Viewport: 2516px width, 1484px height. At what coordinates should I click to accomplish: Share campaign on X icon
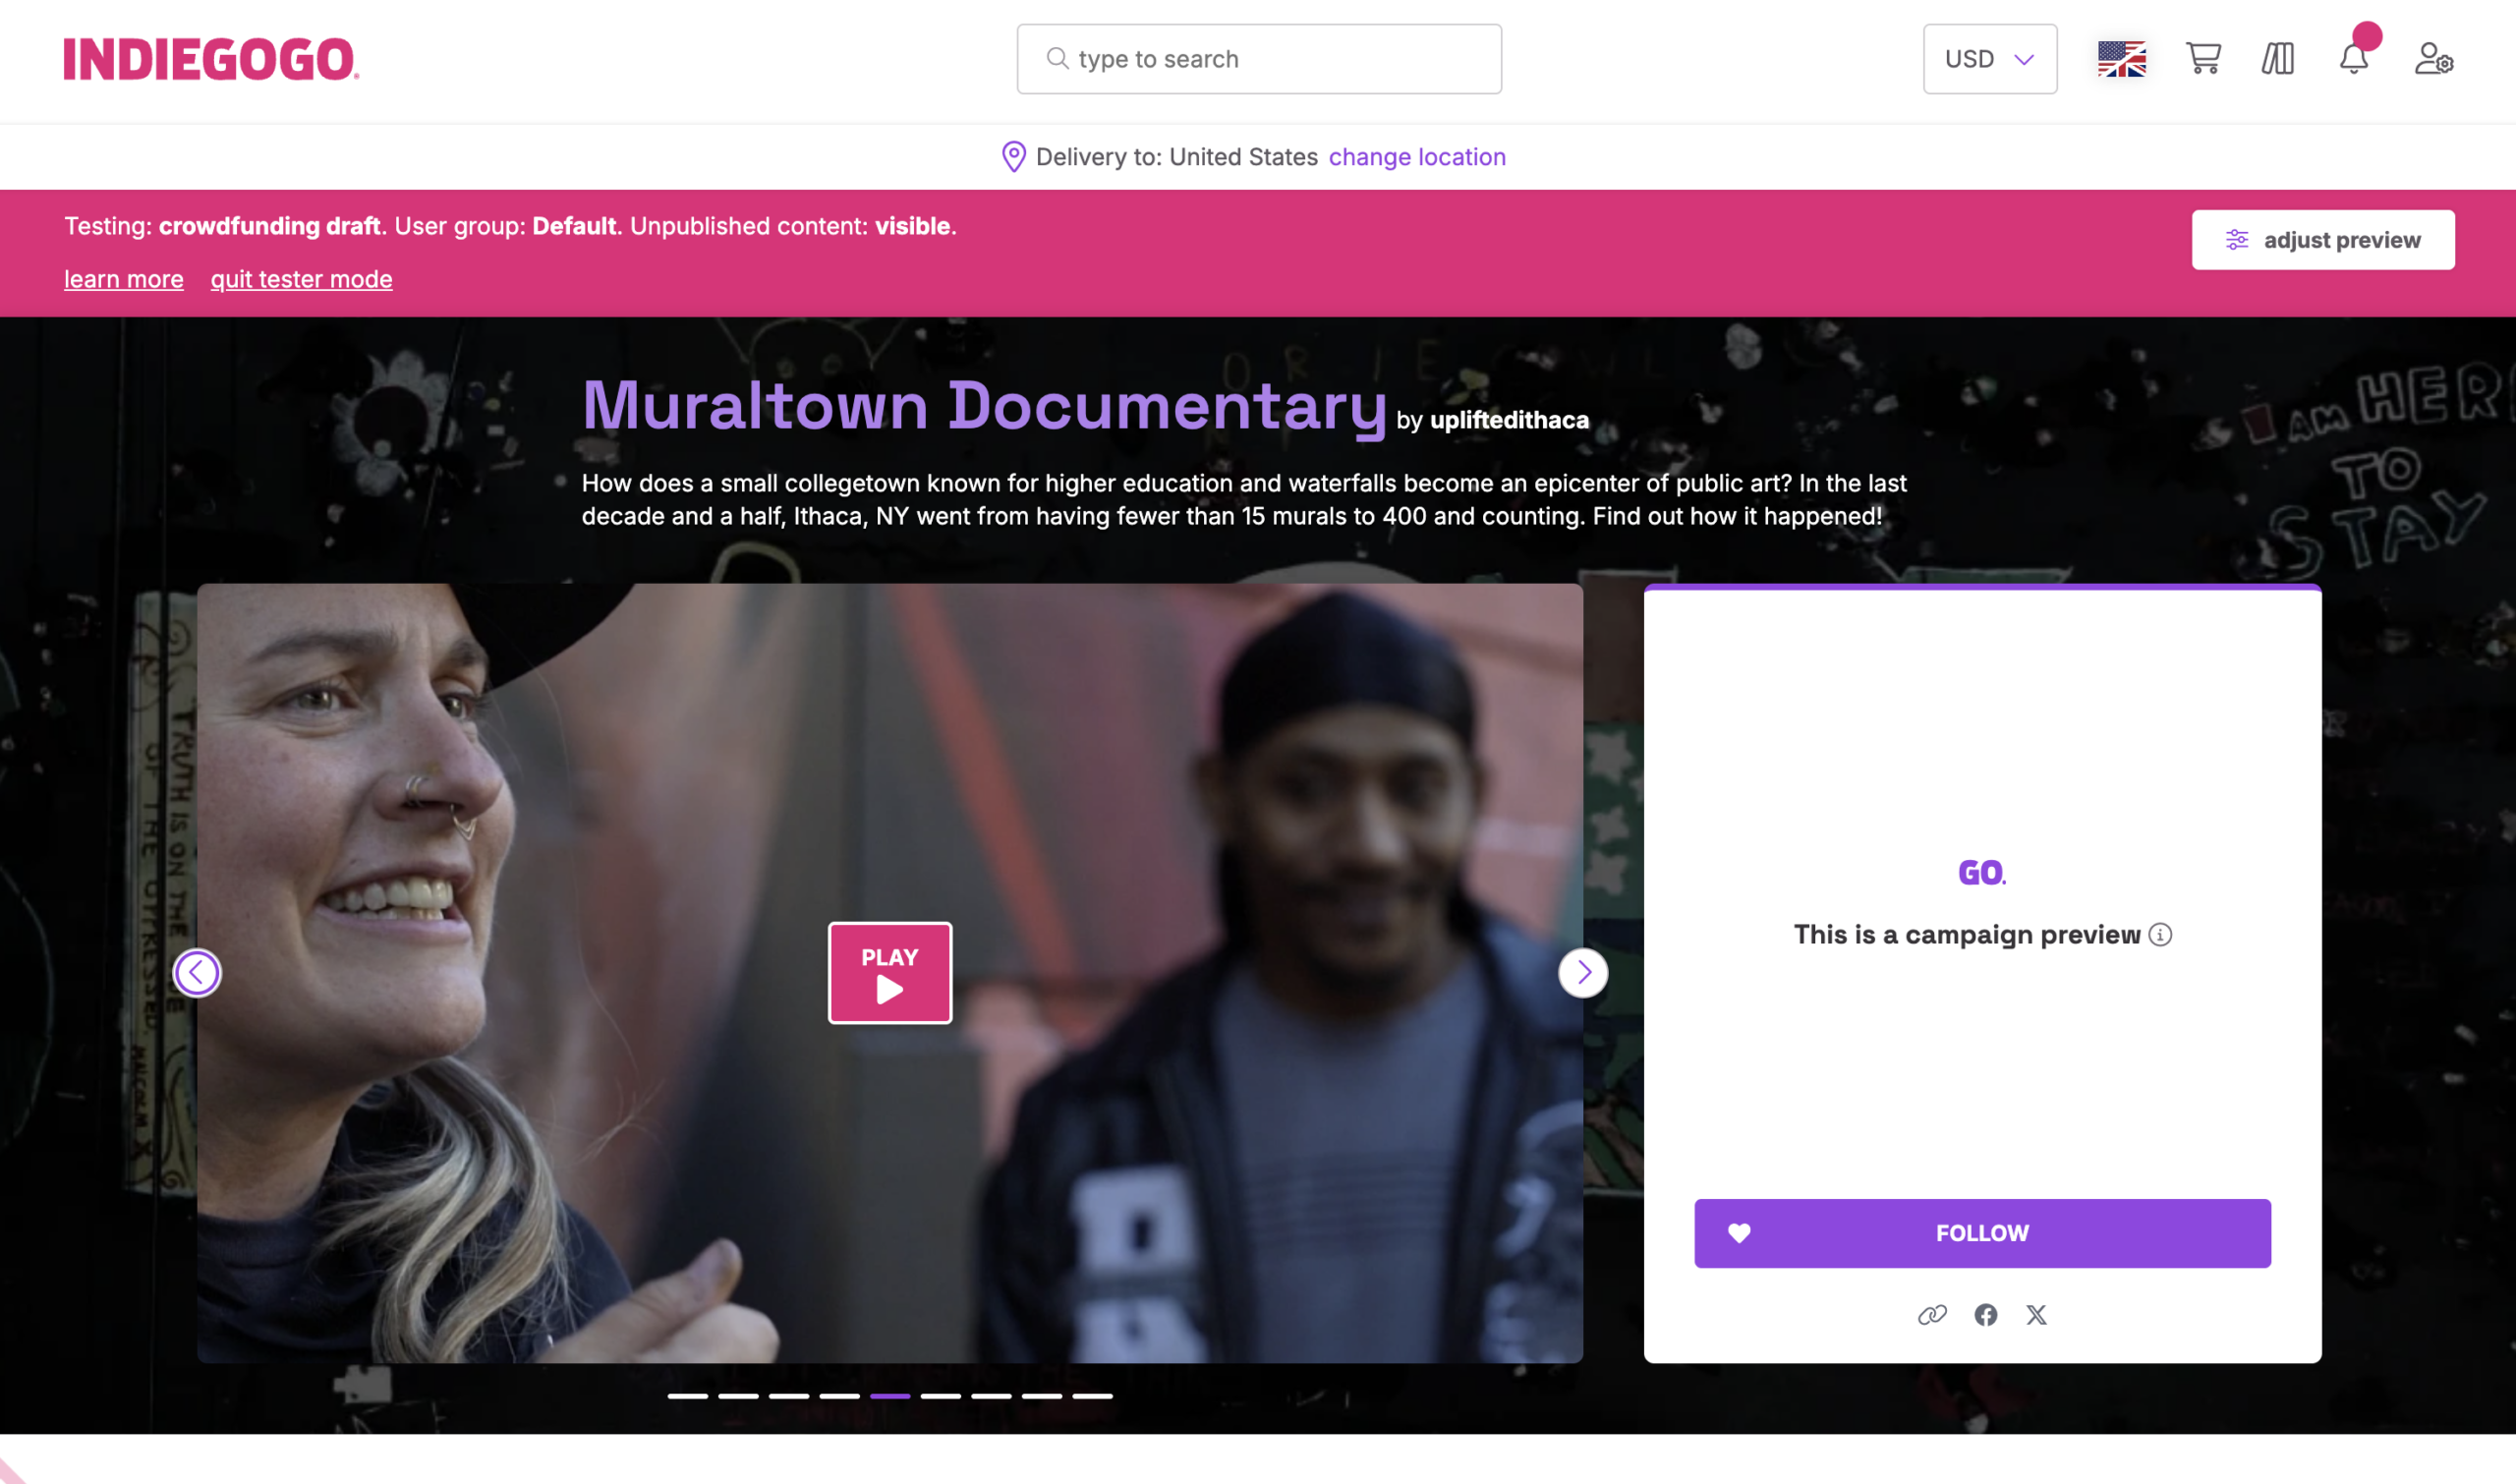coord(2036,1314)
